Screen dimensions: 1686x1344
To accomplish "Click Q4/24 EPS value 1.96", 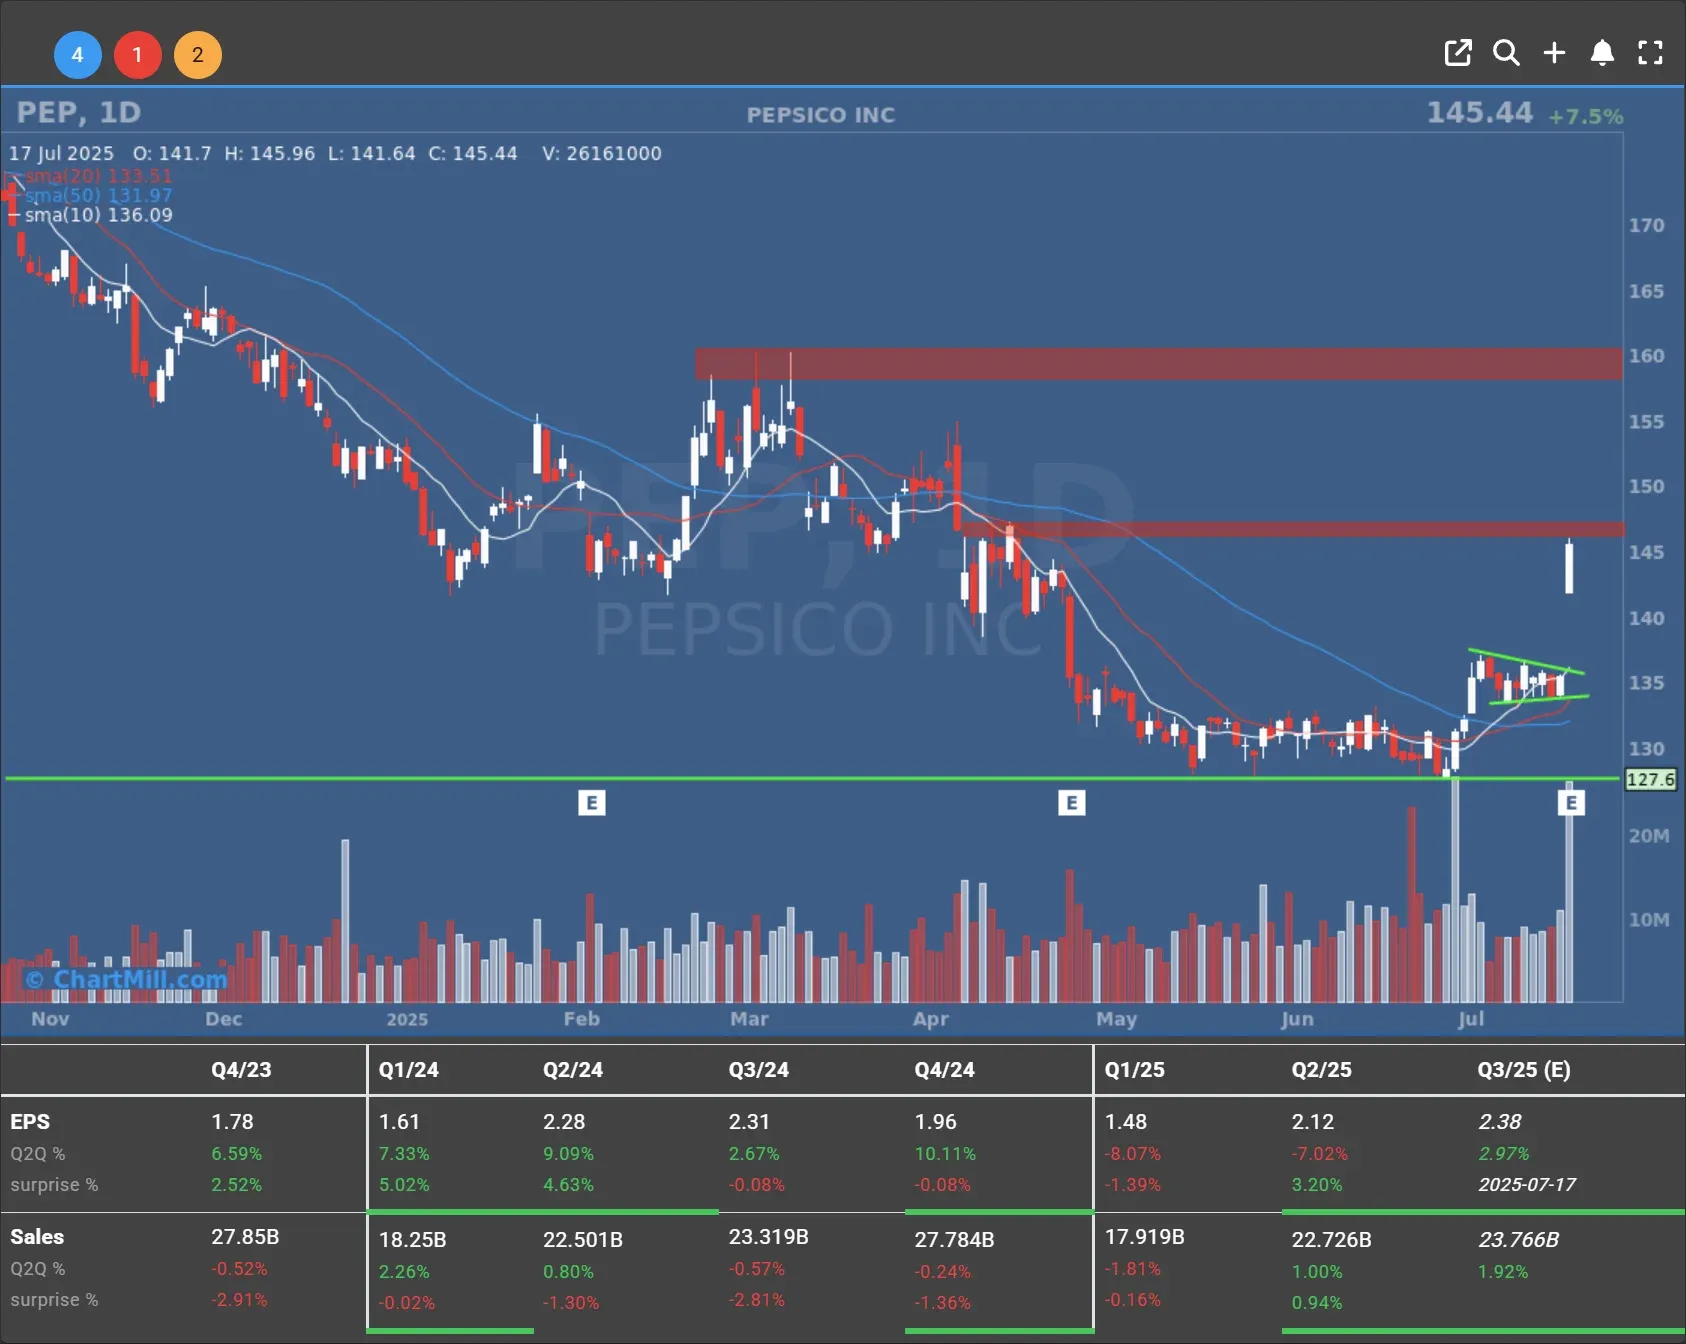I will (936, 1122).
